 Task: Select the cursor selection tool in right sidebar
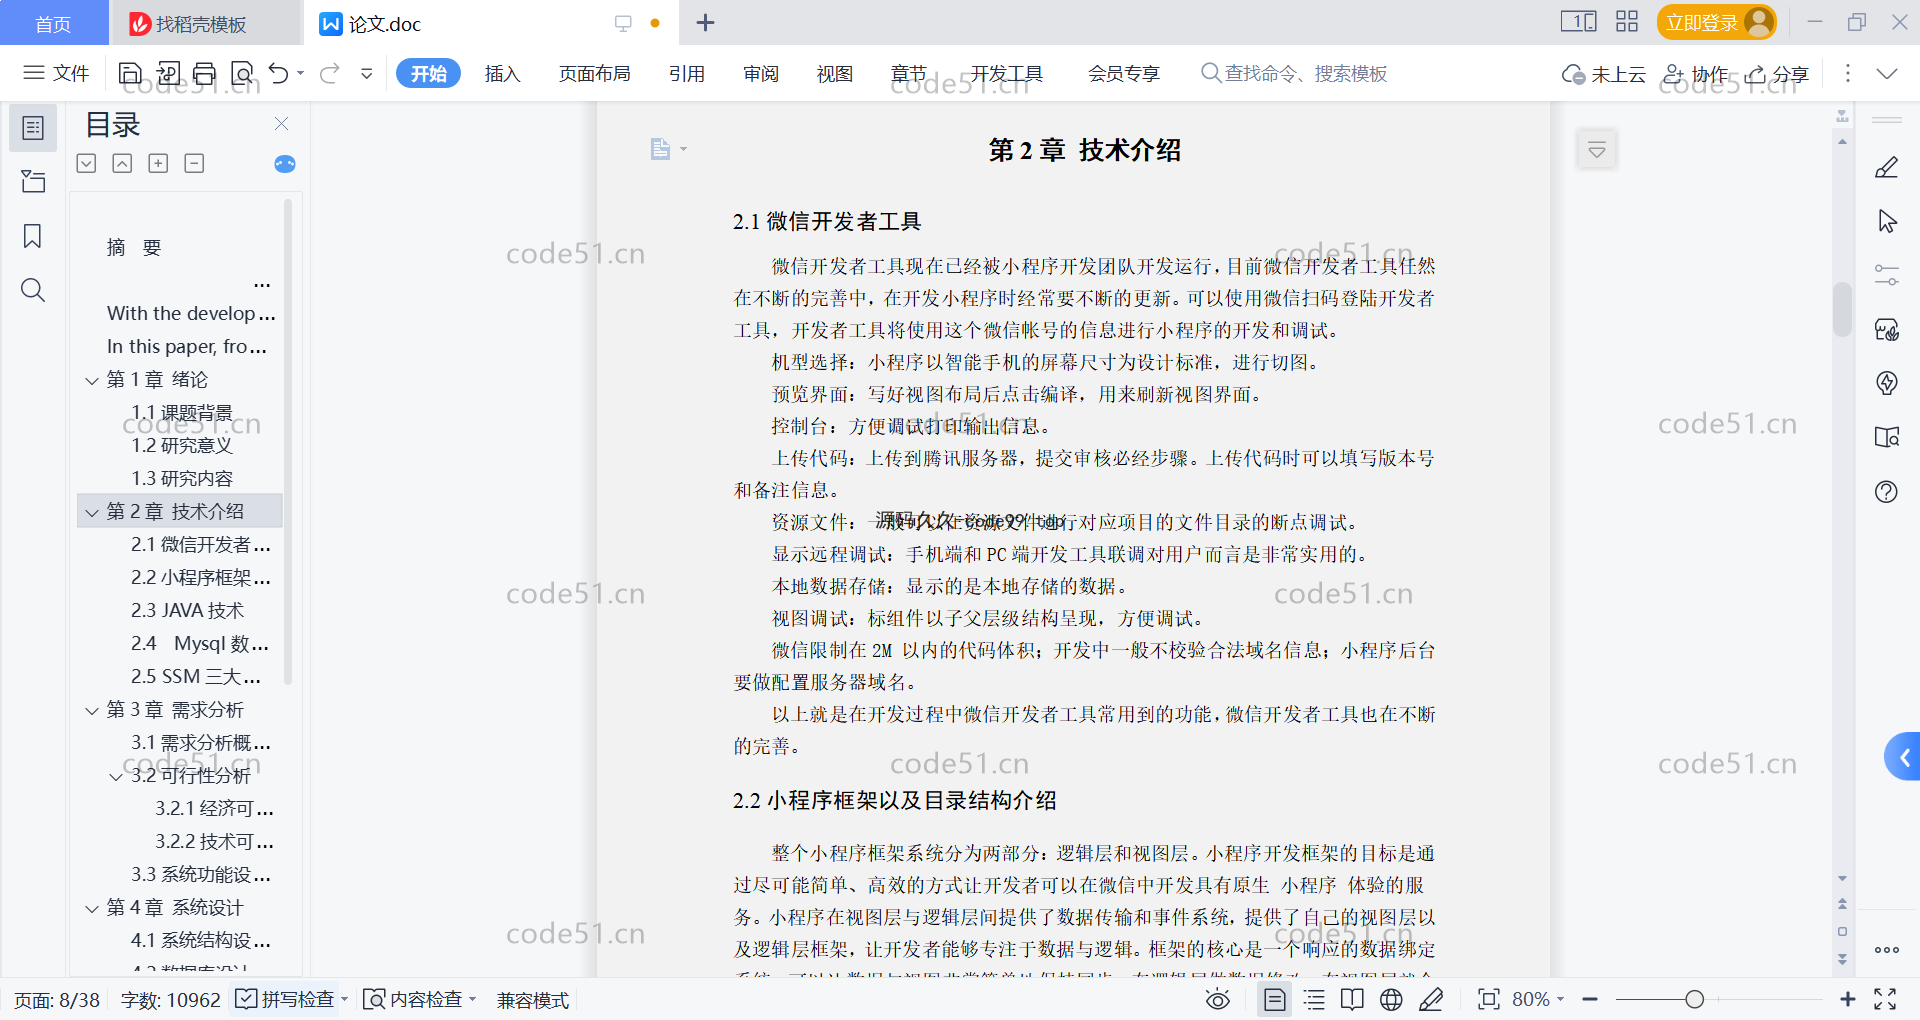(x=1887, y=221)
